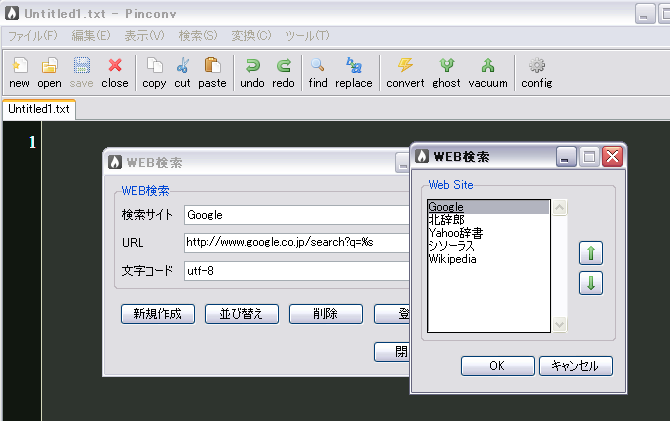Minimize the front WEB検索 dialog
The height and width of the screenshot is (421, 670).
coord(566,156)
